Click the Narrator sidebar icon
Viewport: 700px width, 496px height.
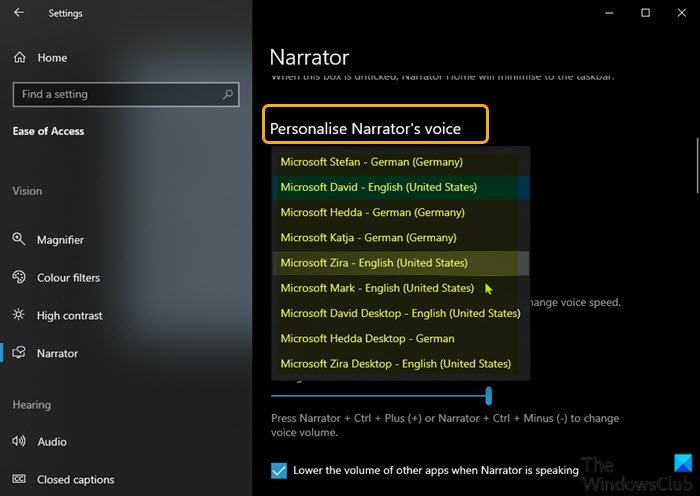point(18,354)
